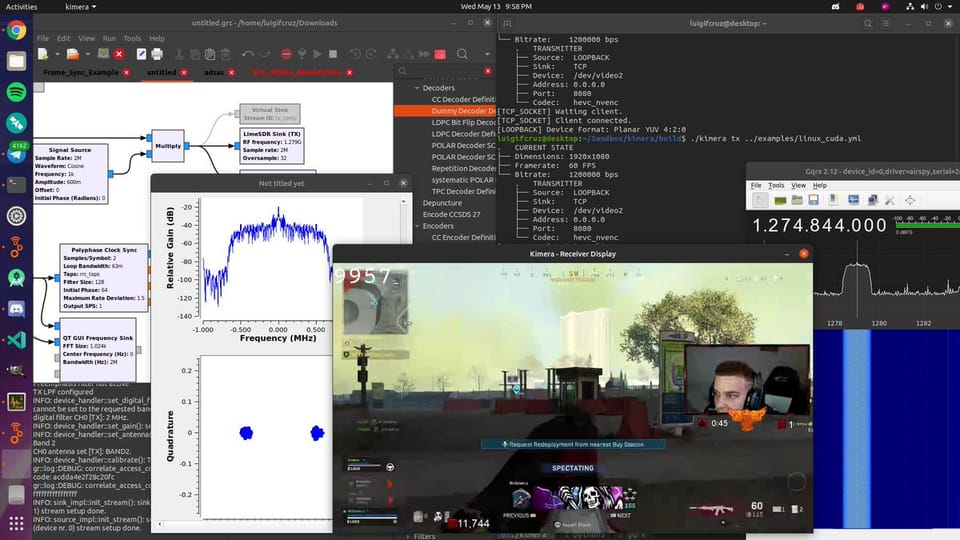Open Discord from the dock
Screen dimensions: 960x540
(x=17, y=309)
